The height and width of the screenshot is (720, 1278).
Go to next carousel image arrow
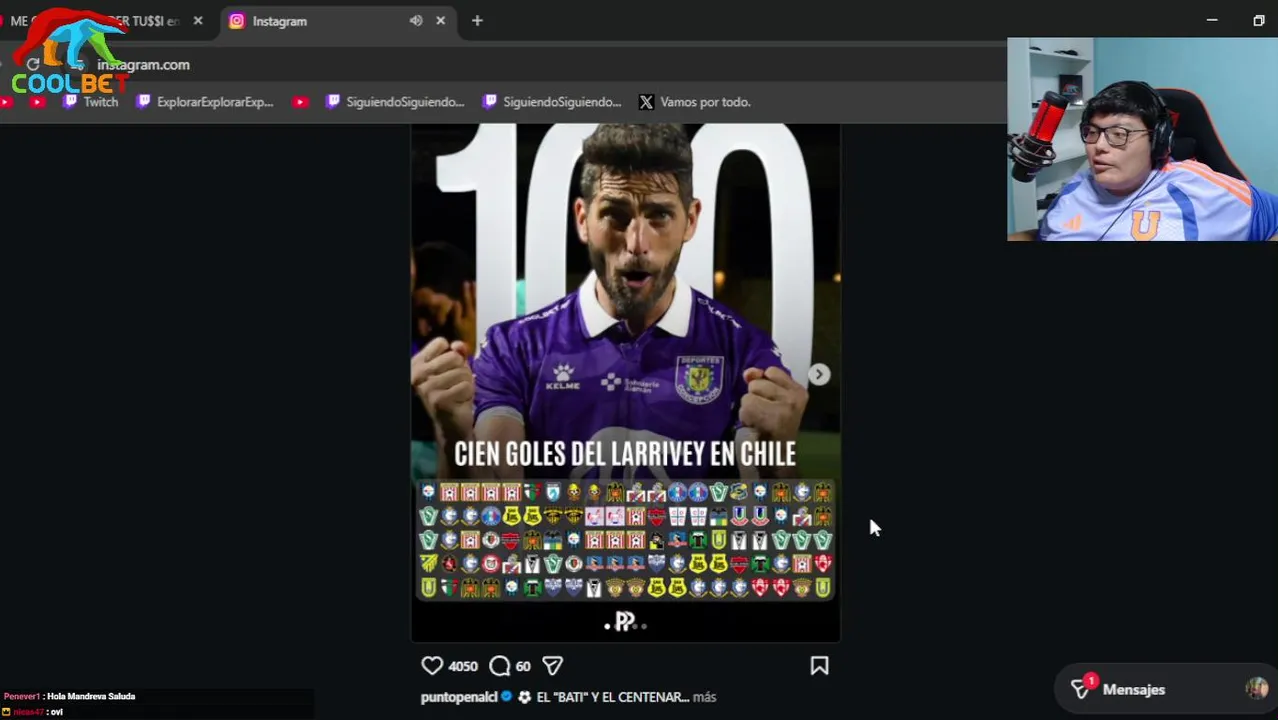(819, 374)
